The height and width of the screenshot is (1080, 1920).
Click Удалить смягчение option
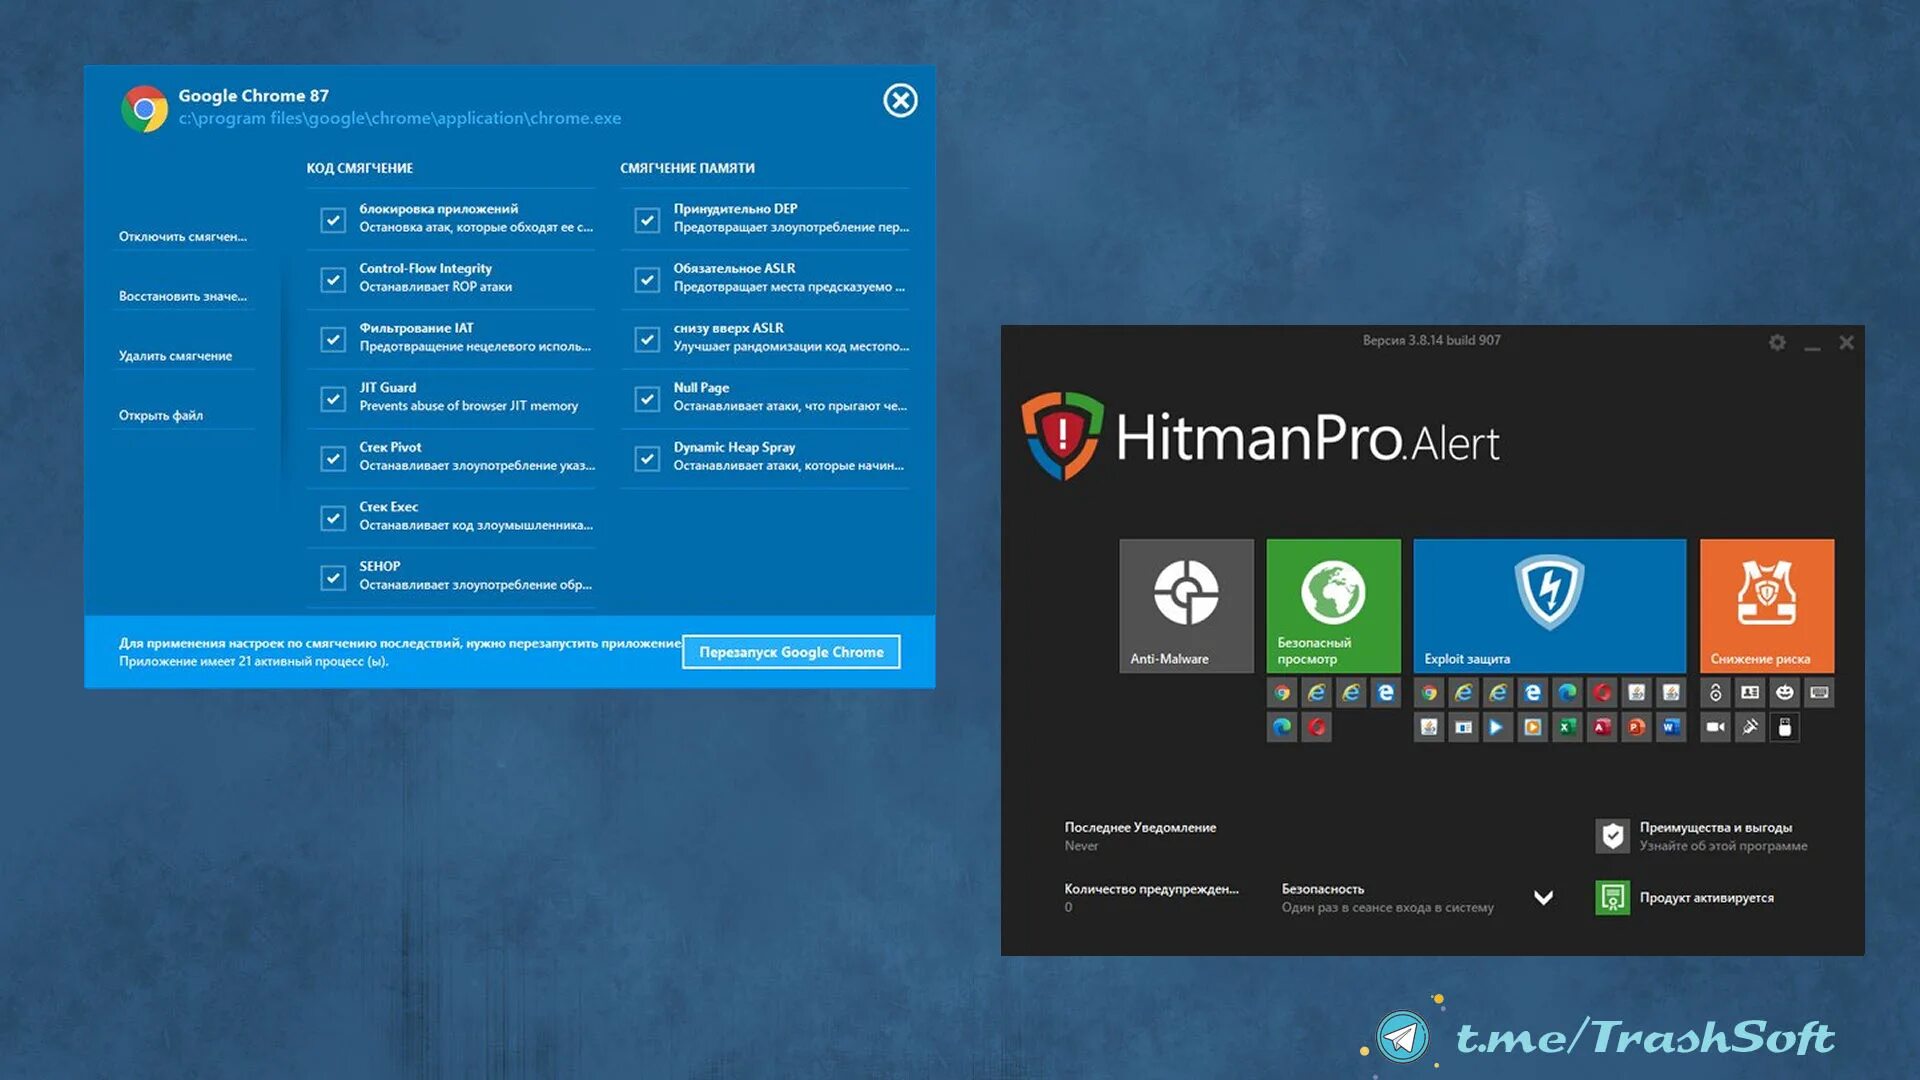point(175,356)
